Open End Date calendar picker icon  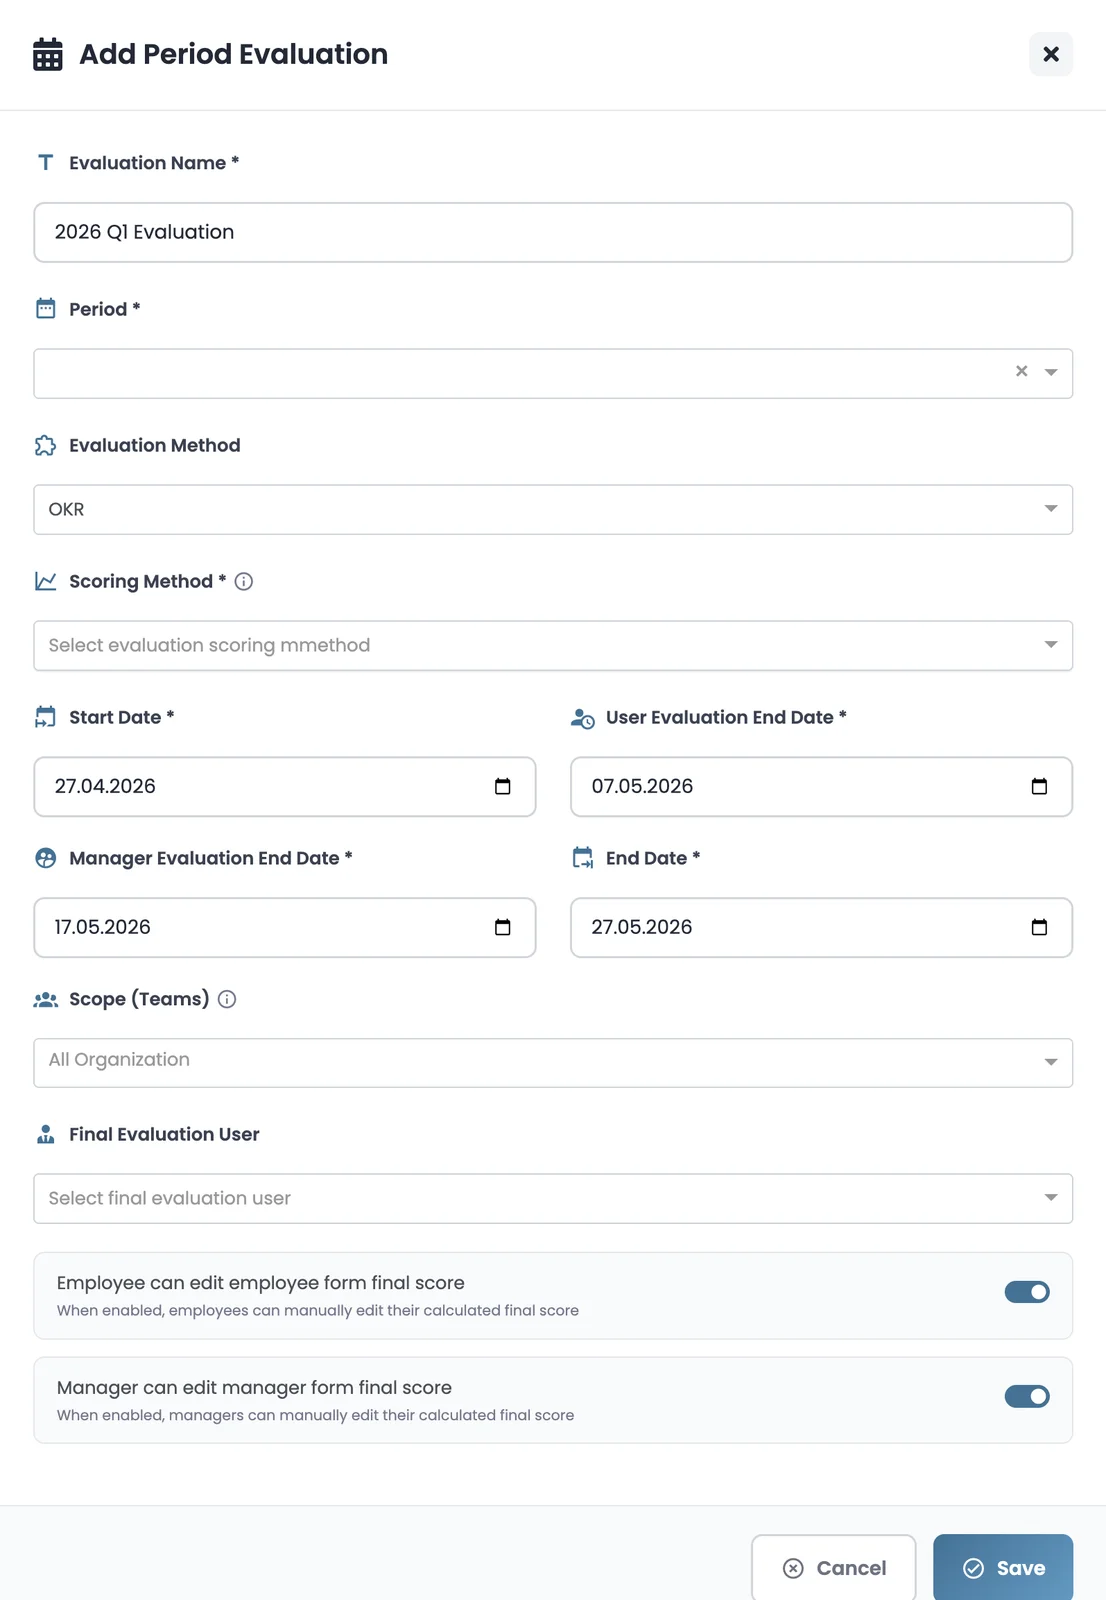point(1039,928)
